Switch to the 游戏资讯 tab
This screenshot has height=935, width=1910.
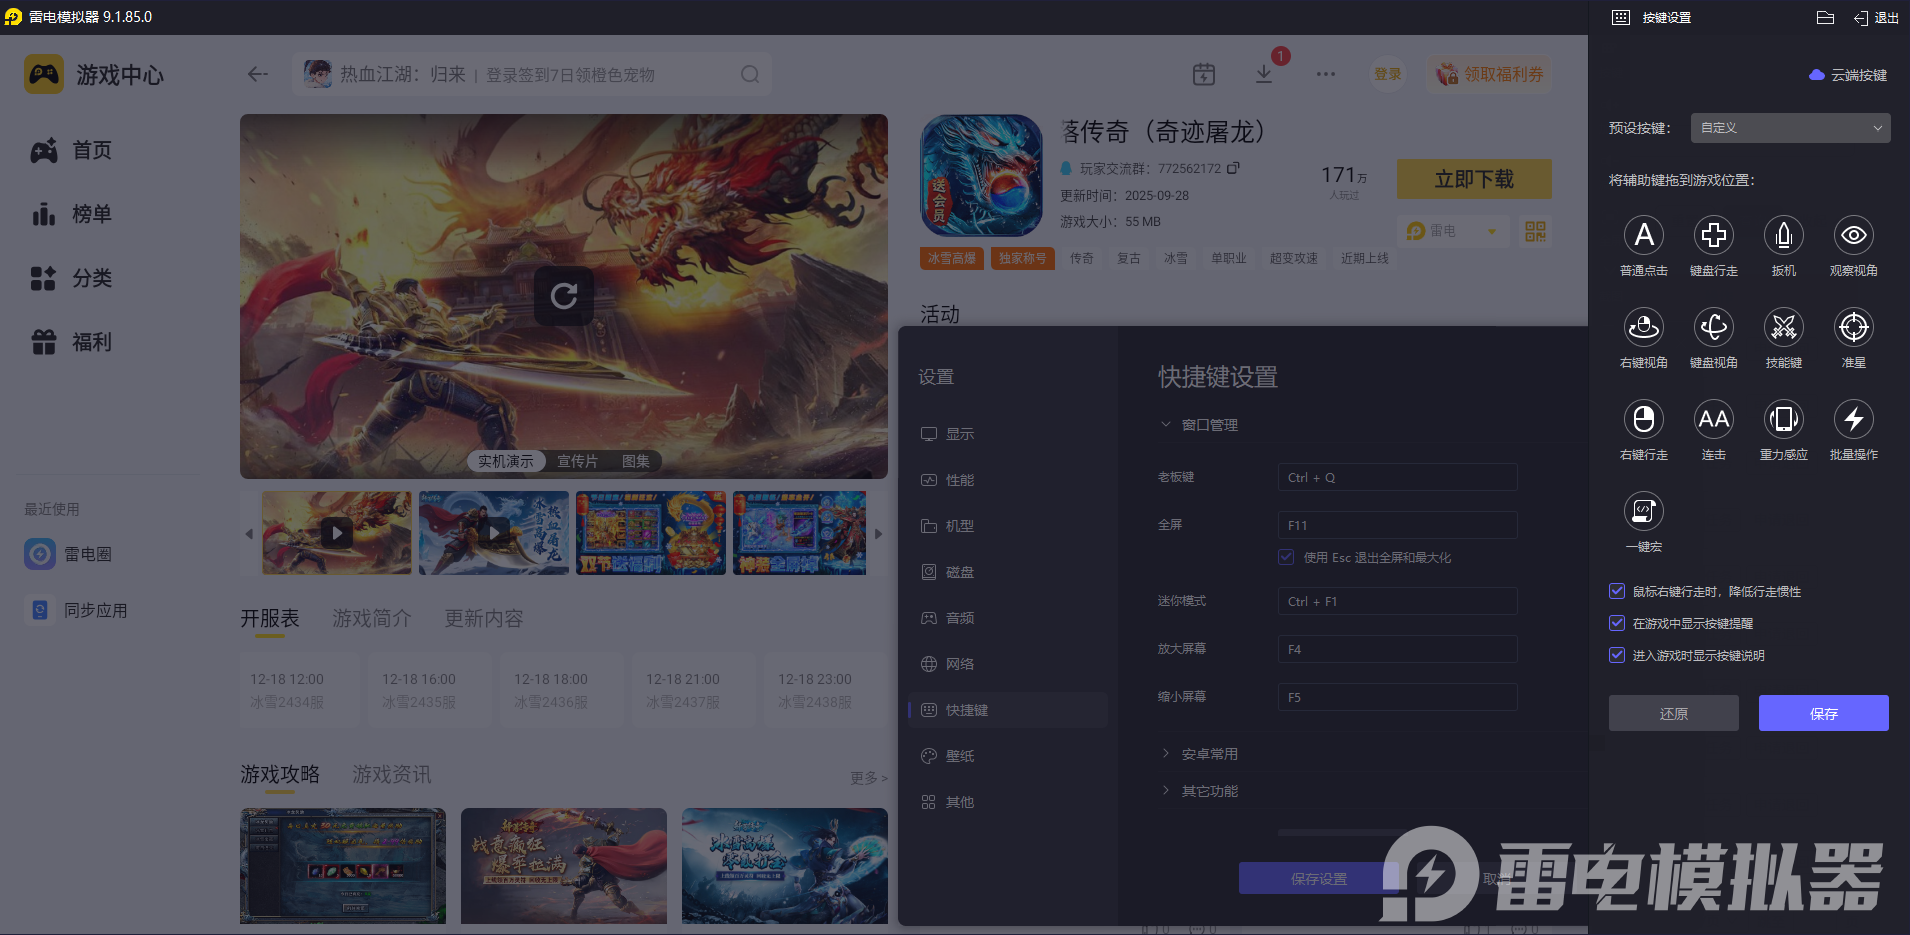click(x=392, y=775)
